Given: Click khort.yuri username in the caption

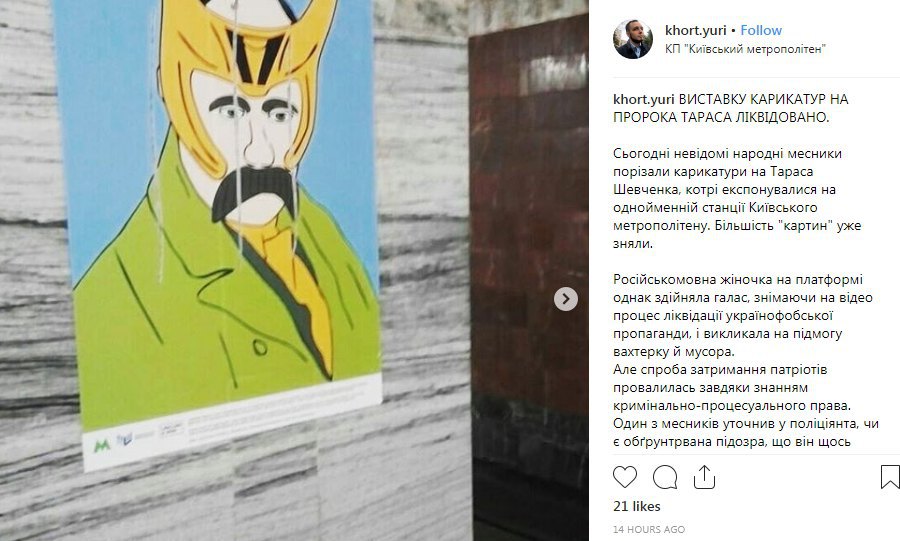Looking at the screenshot, I should tap(643, 99).
